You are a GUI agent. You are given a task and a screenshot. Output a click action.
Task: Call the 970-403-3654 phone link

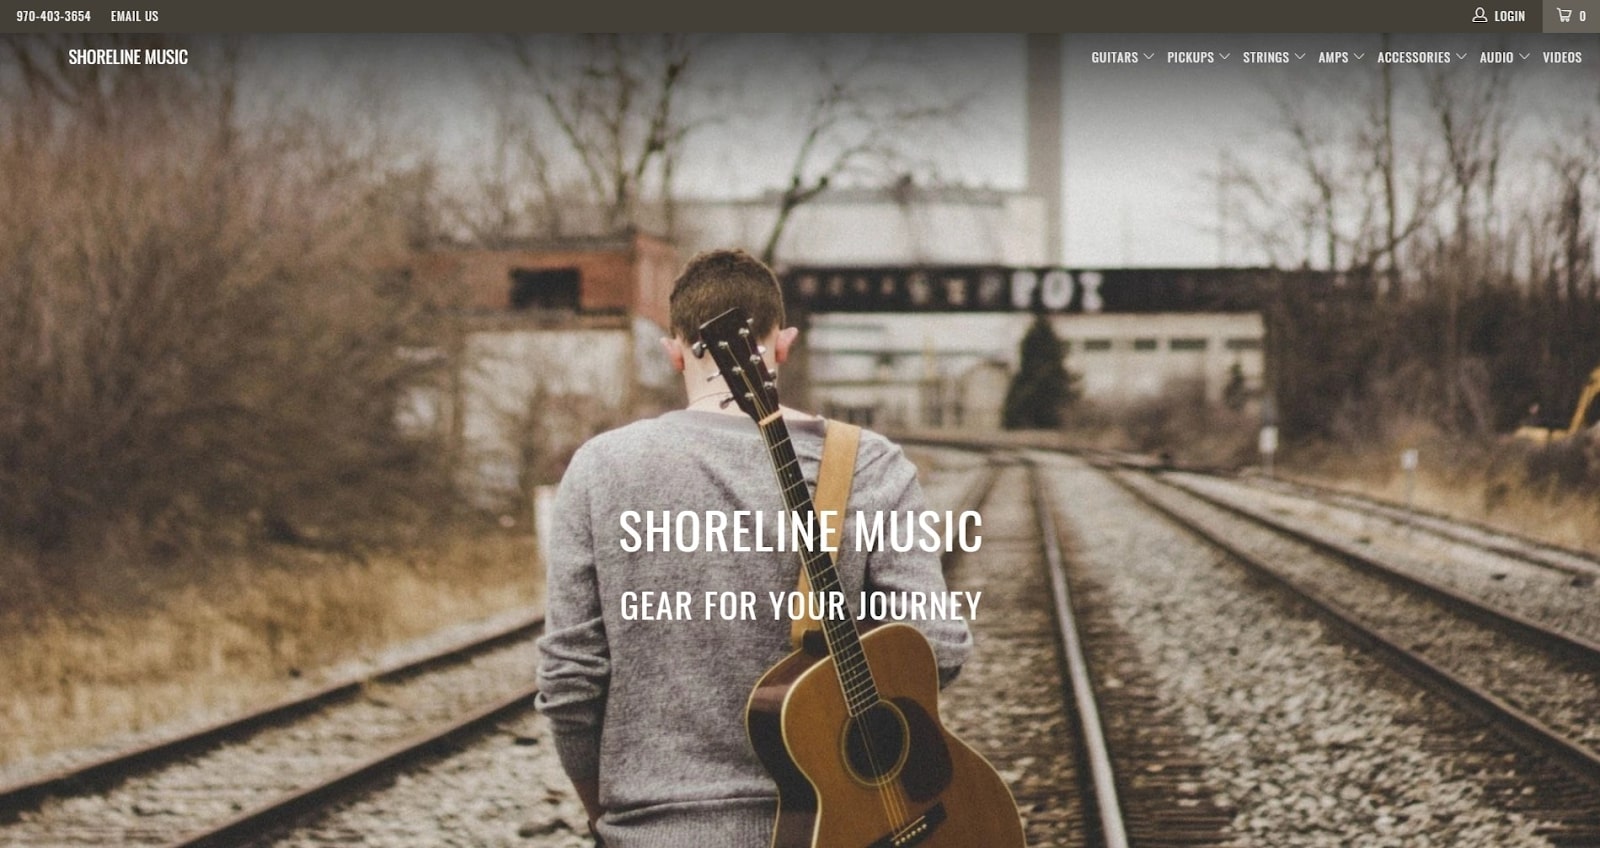click(x=53, y=16)
